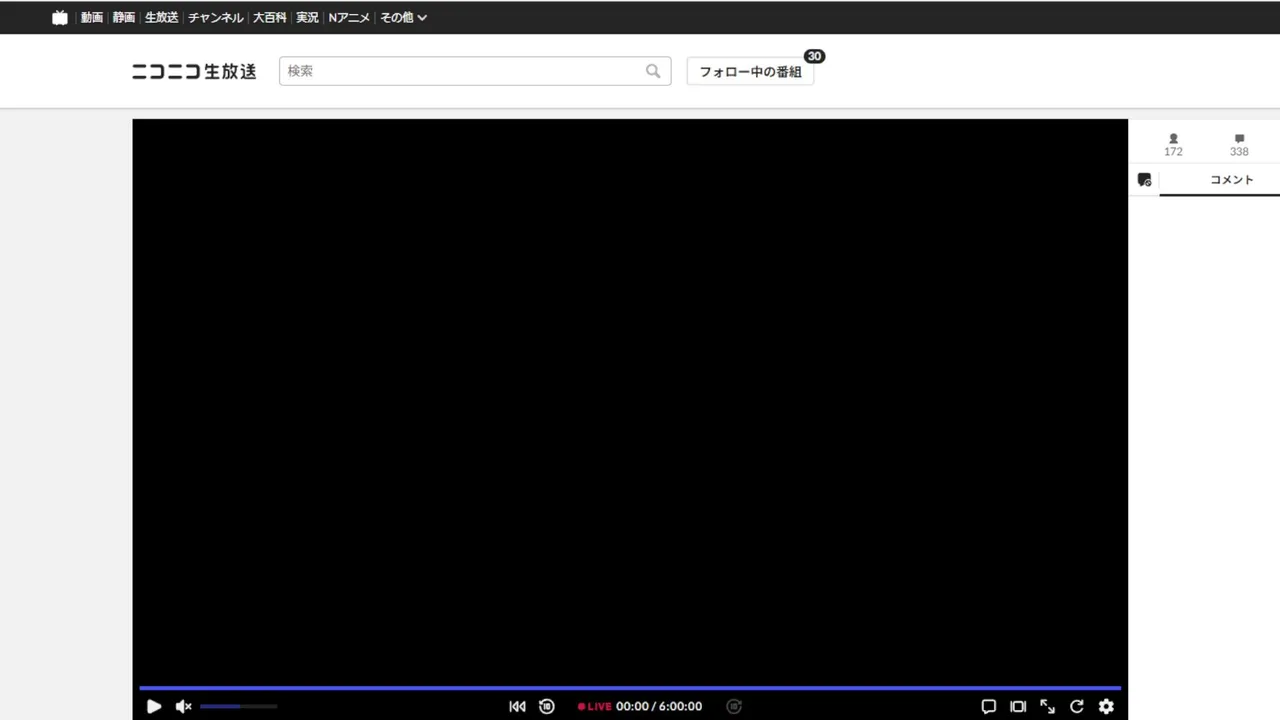Click the LIVE indicator
This screenshot has height=720, width=1280.
point(594,706)
